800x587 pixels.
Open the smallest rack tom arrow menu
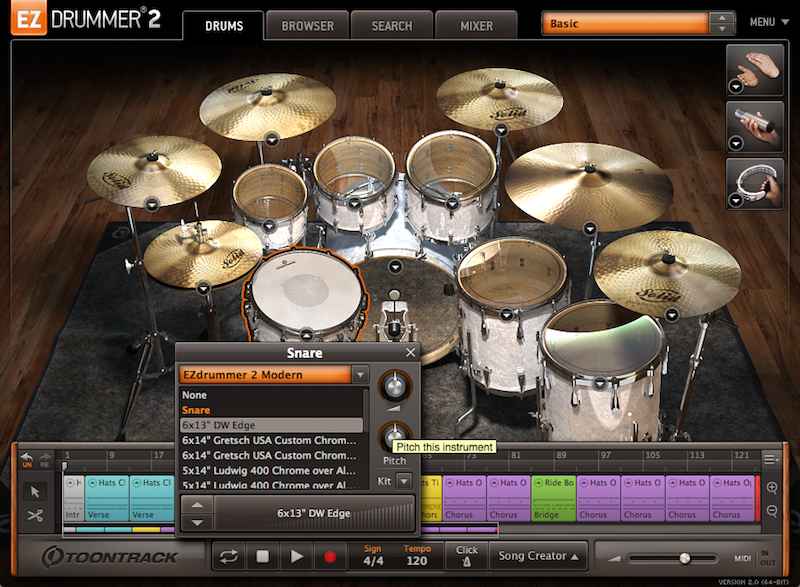point(269,225)
